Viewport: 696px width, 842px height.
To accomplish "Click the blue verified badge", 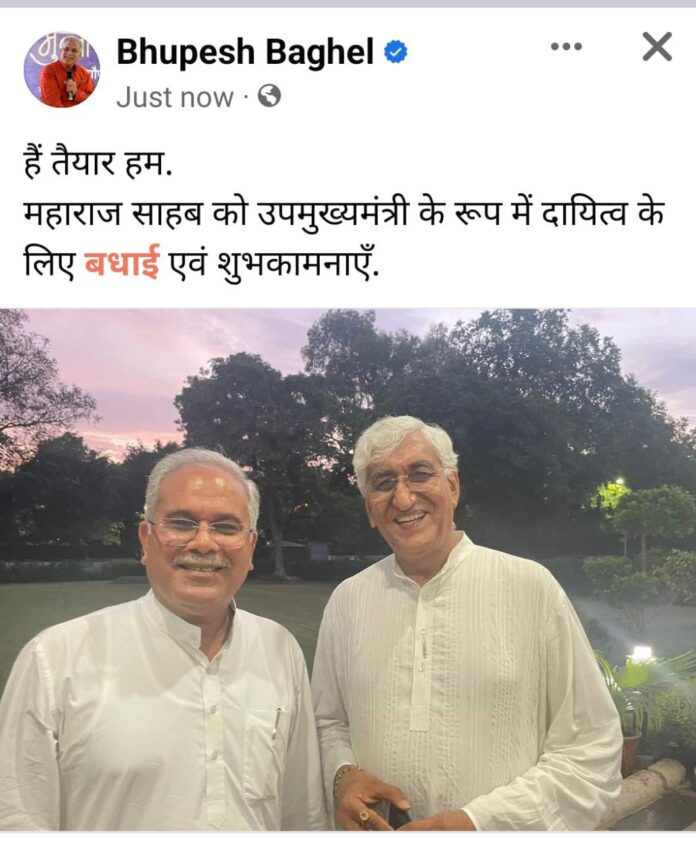I will tap(395, 52).
